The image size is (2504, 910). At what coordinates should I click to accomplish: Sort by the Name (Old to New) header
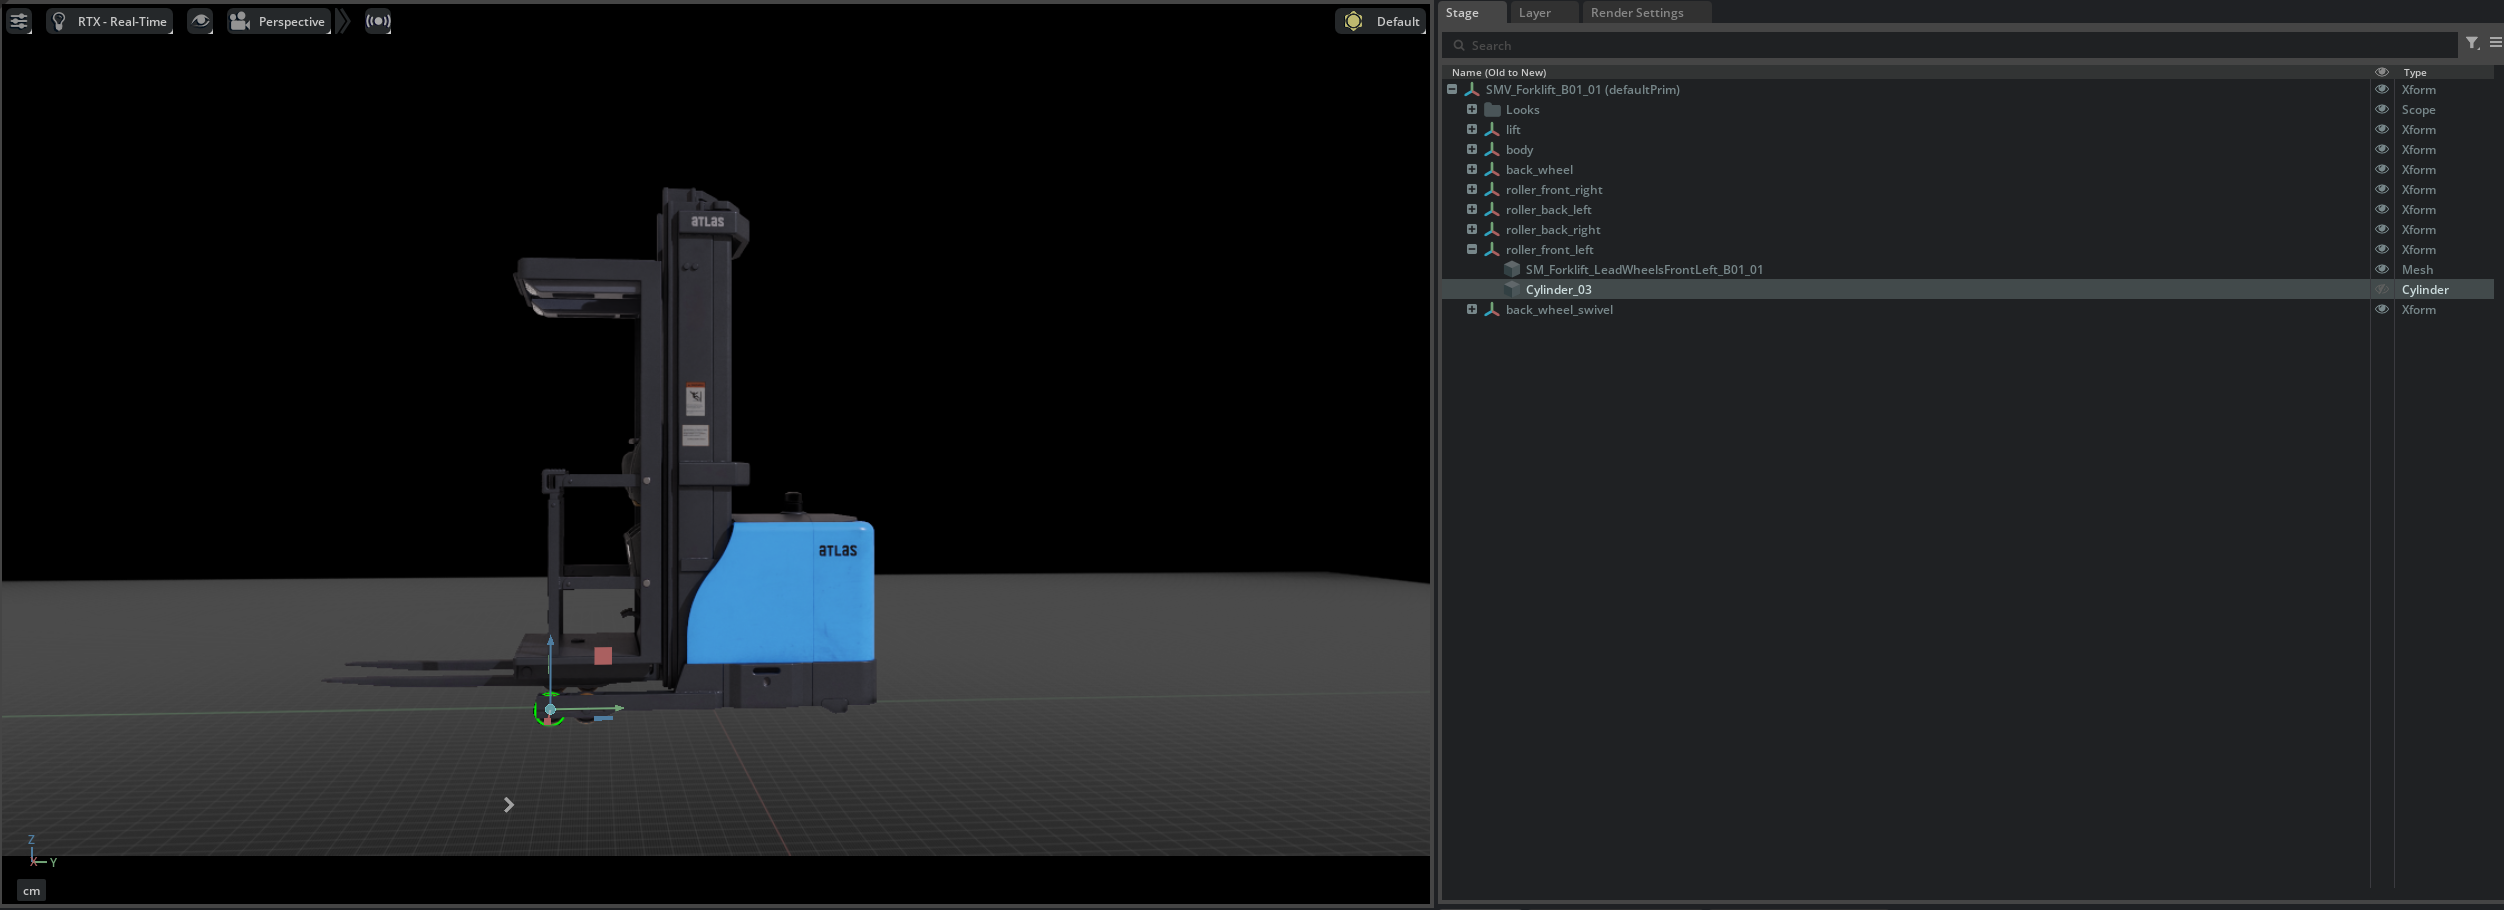pos(1498,72)
